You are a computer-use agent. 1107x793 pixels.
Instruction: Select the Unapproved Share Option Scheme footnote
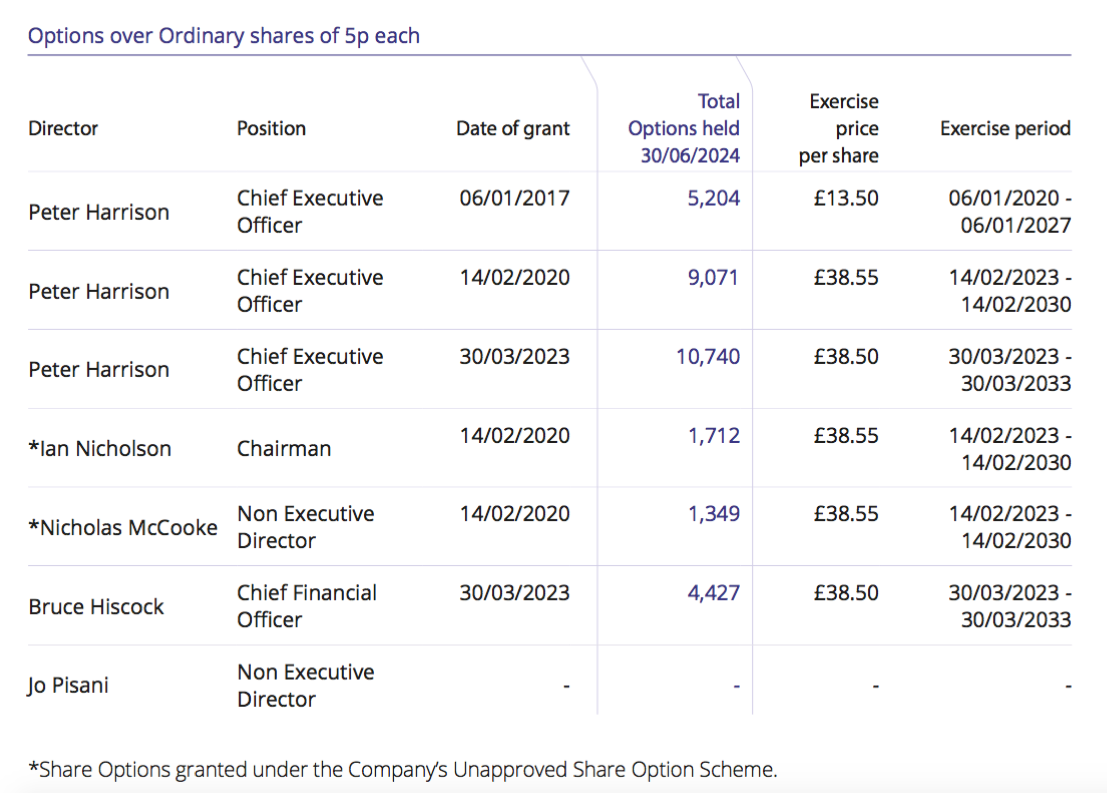(402, 769)
